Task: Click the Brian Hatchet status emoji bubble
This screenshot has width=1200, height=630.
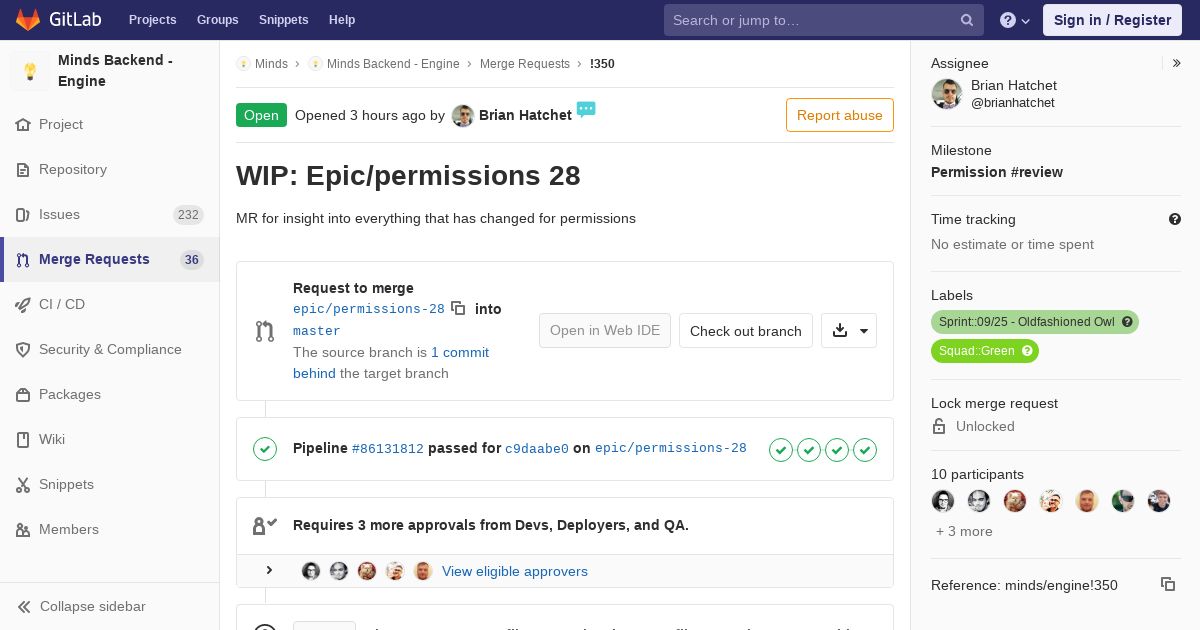Action: point(586,109)
